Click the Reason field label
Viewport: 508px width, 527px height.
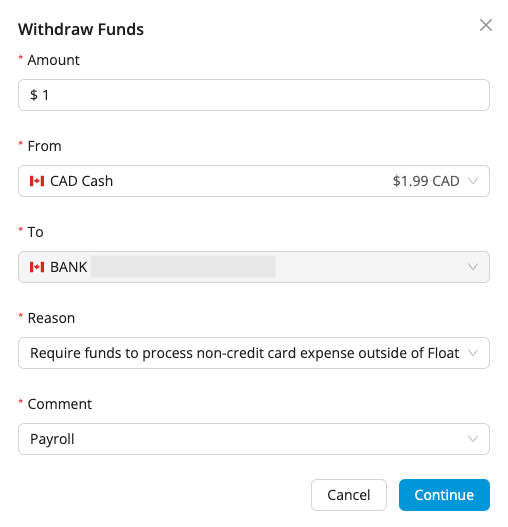(x=51, y=318)
